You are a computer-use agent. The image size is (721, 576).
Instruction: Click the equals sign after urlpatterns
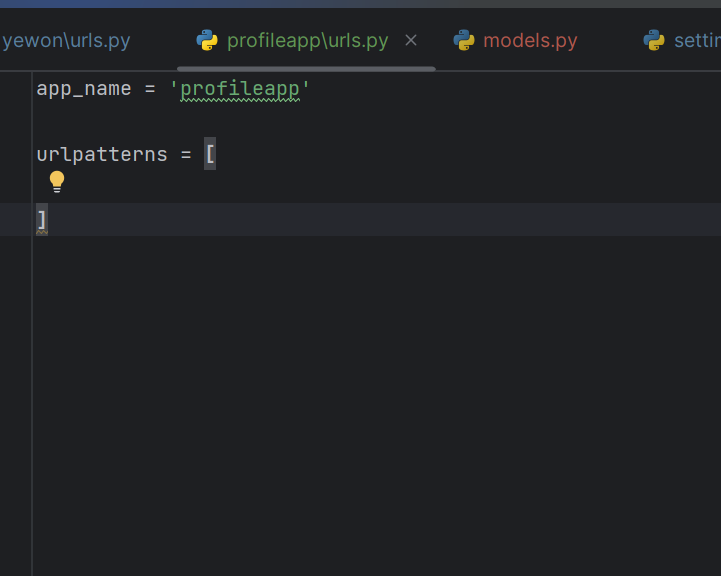click(186, 154)
